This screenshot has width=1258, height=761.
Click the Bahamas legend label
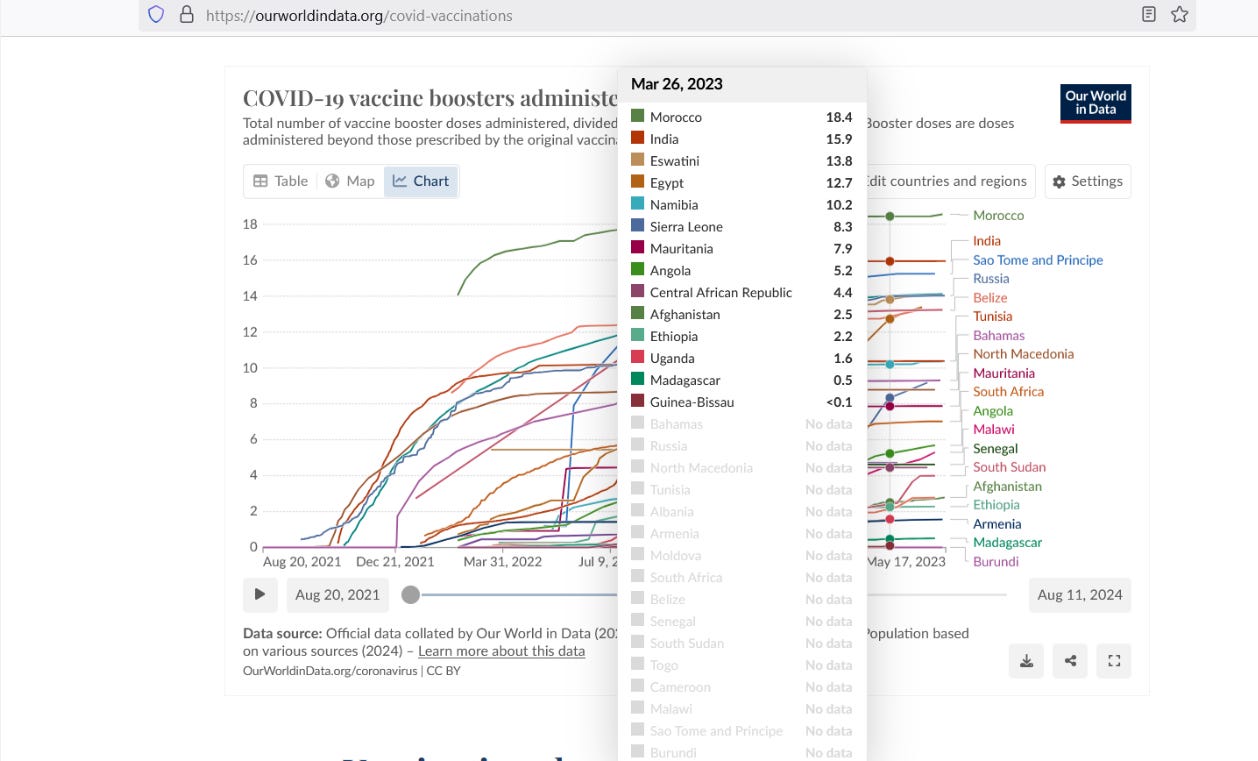pyautogui.click(x=999, y=336)
